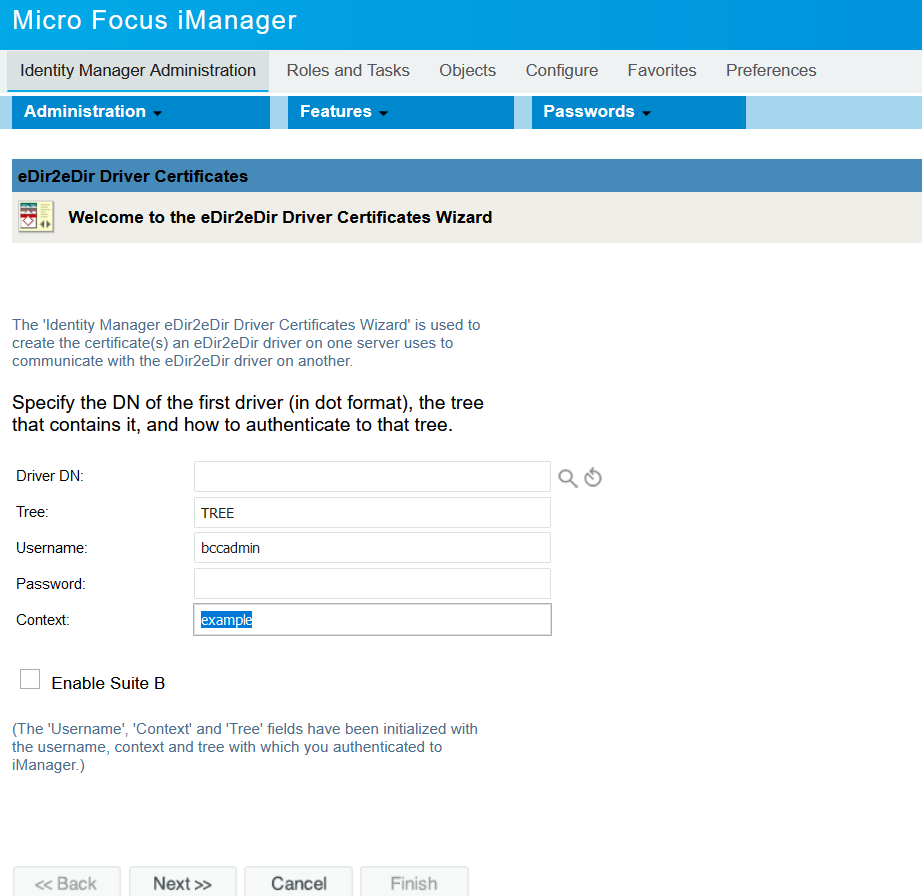Select the Identity Manager Administration tab
The height and width of the screenshot is (896, 922).
coord(138,71)
